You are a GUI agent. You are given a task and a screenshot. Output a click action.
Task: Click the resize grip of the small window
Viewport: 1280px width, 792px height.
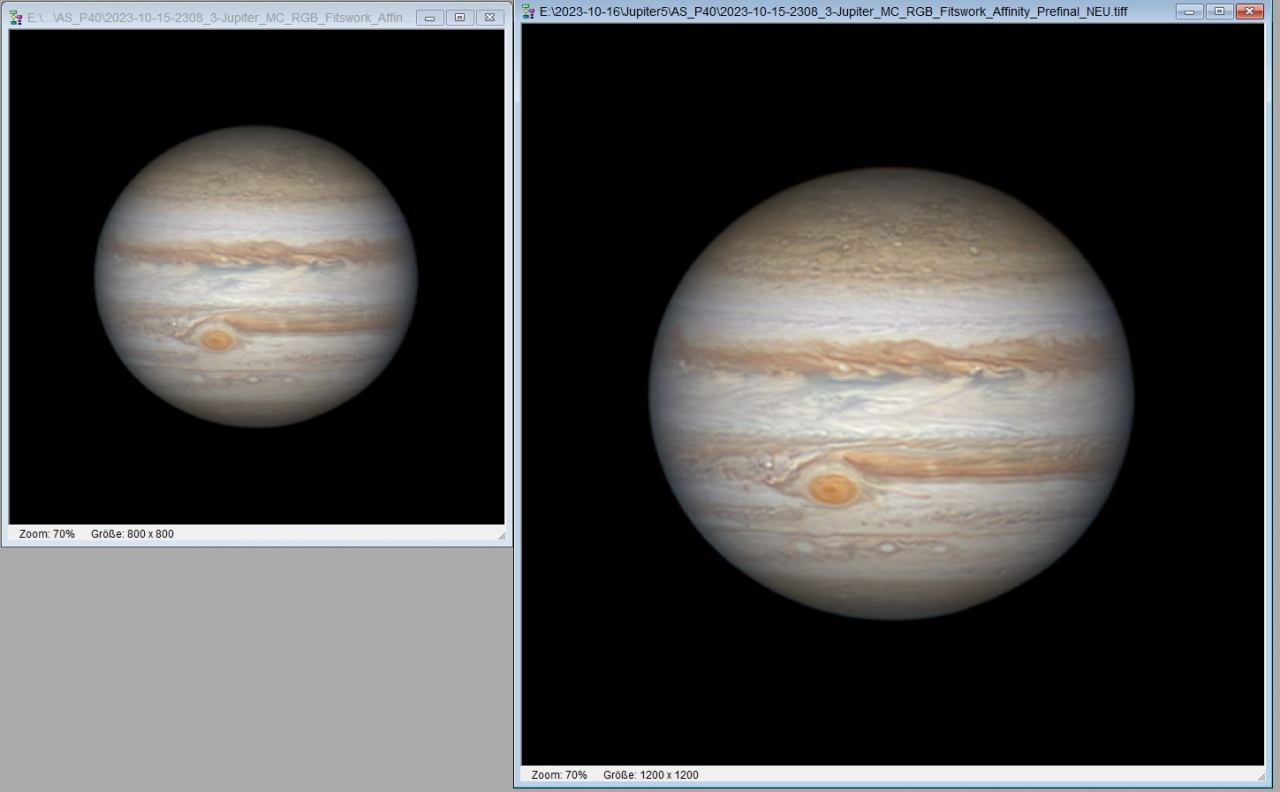[x=501, y=536]
